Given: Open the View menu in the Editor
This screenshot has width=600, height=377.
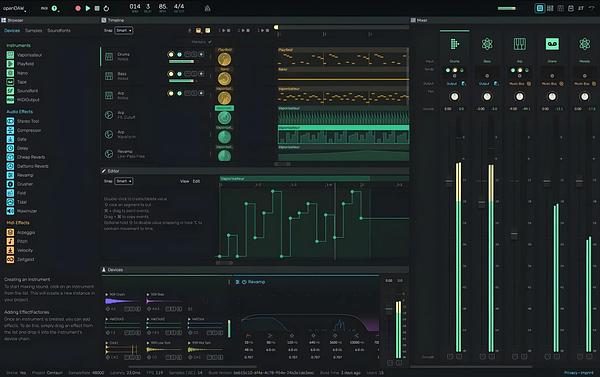Looking at the screenshot, I should pyautogui.click(x=184, y=181).
